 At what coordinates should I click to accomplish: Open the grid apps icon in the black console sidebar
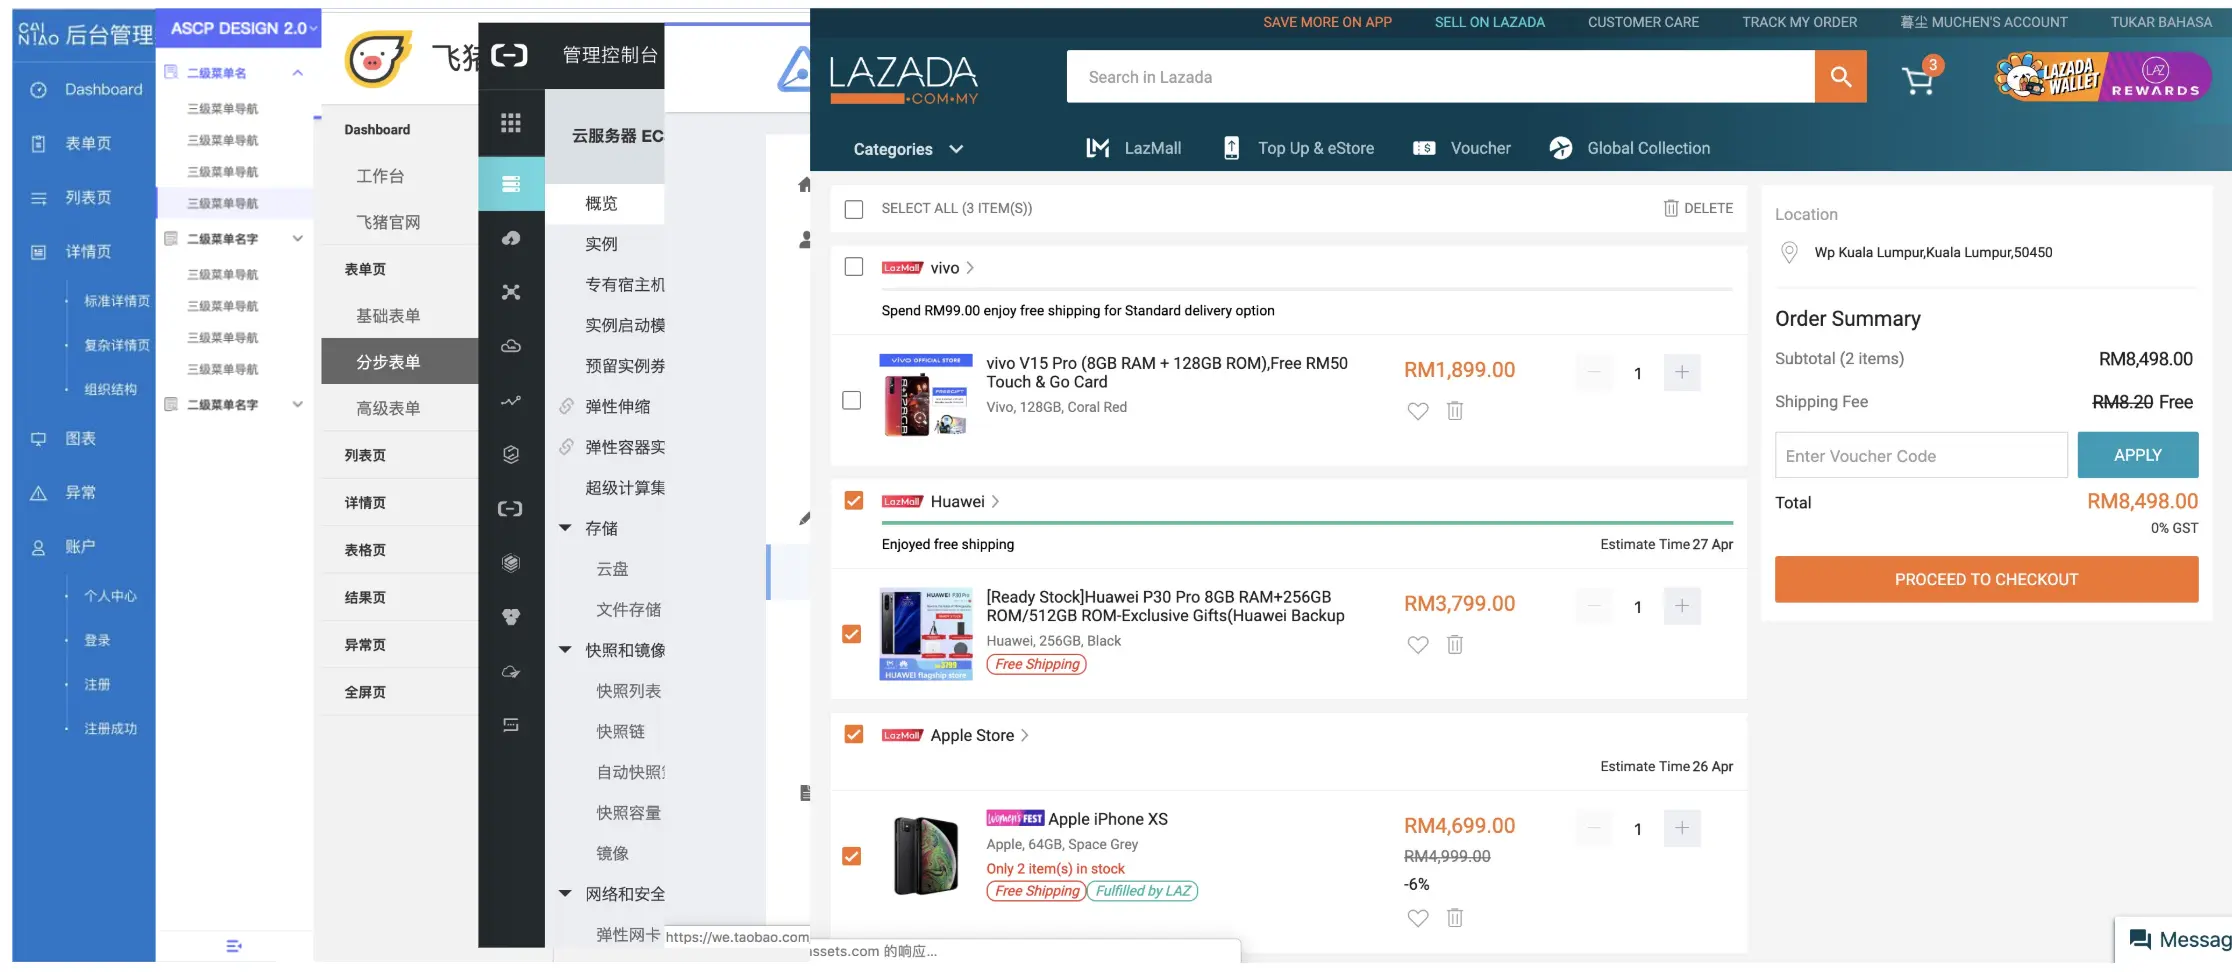click(x=511, y=123)
